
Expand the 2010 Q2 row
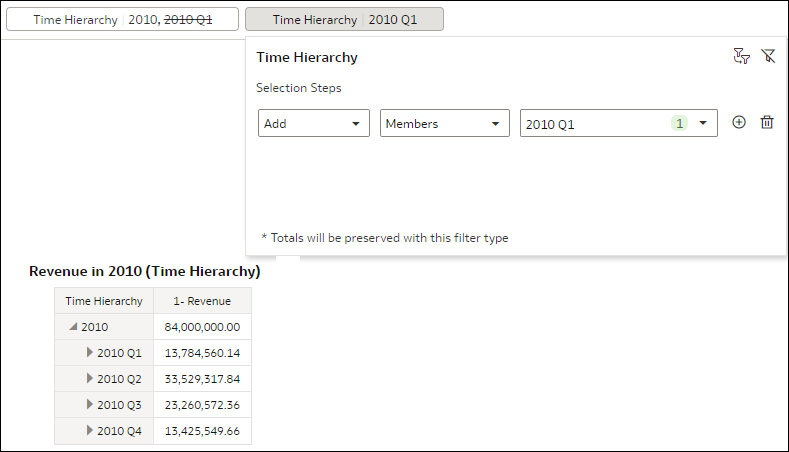(90, 379)
